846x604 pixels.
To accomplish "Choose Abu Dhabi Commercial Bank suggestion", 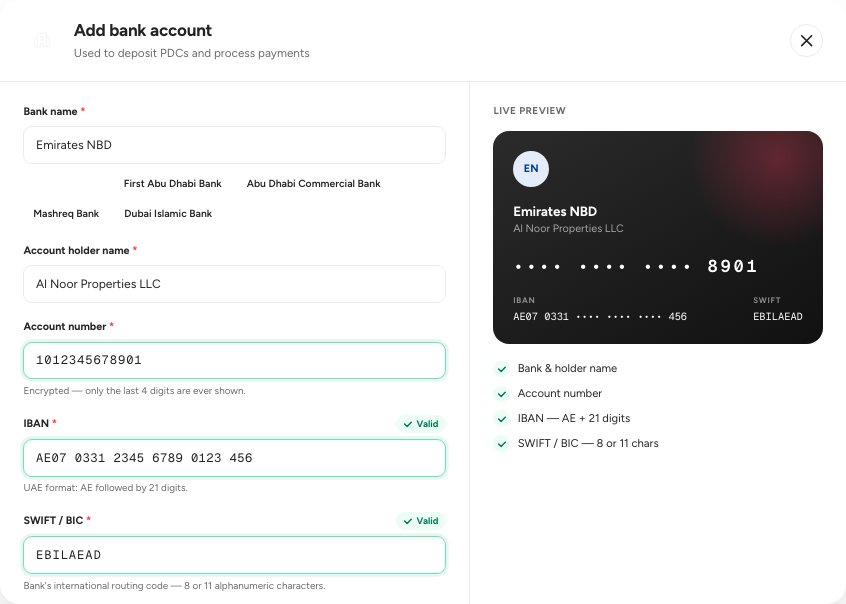I will click(313, 184).
